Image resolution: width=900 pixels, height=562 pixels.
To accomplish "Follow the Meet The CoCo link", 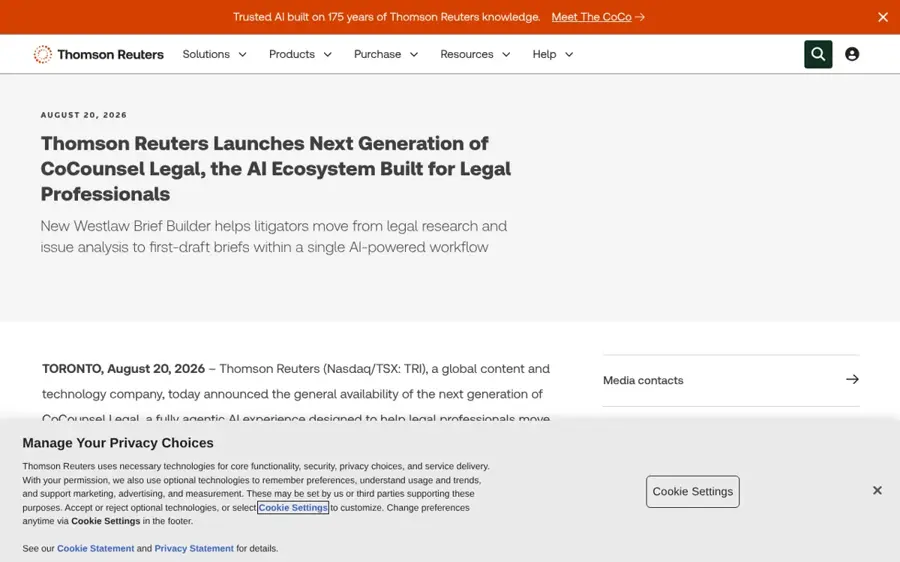I will [x=598, y=17].
